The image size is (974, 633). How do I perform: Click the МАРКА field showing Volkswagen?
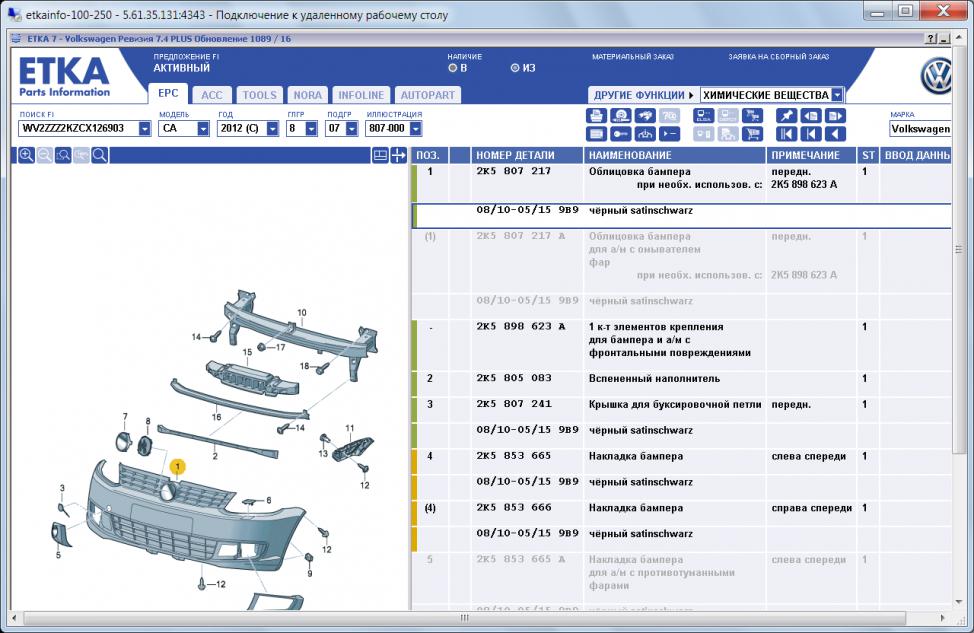921,129
